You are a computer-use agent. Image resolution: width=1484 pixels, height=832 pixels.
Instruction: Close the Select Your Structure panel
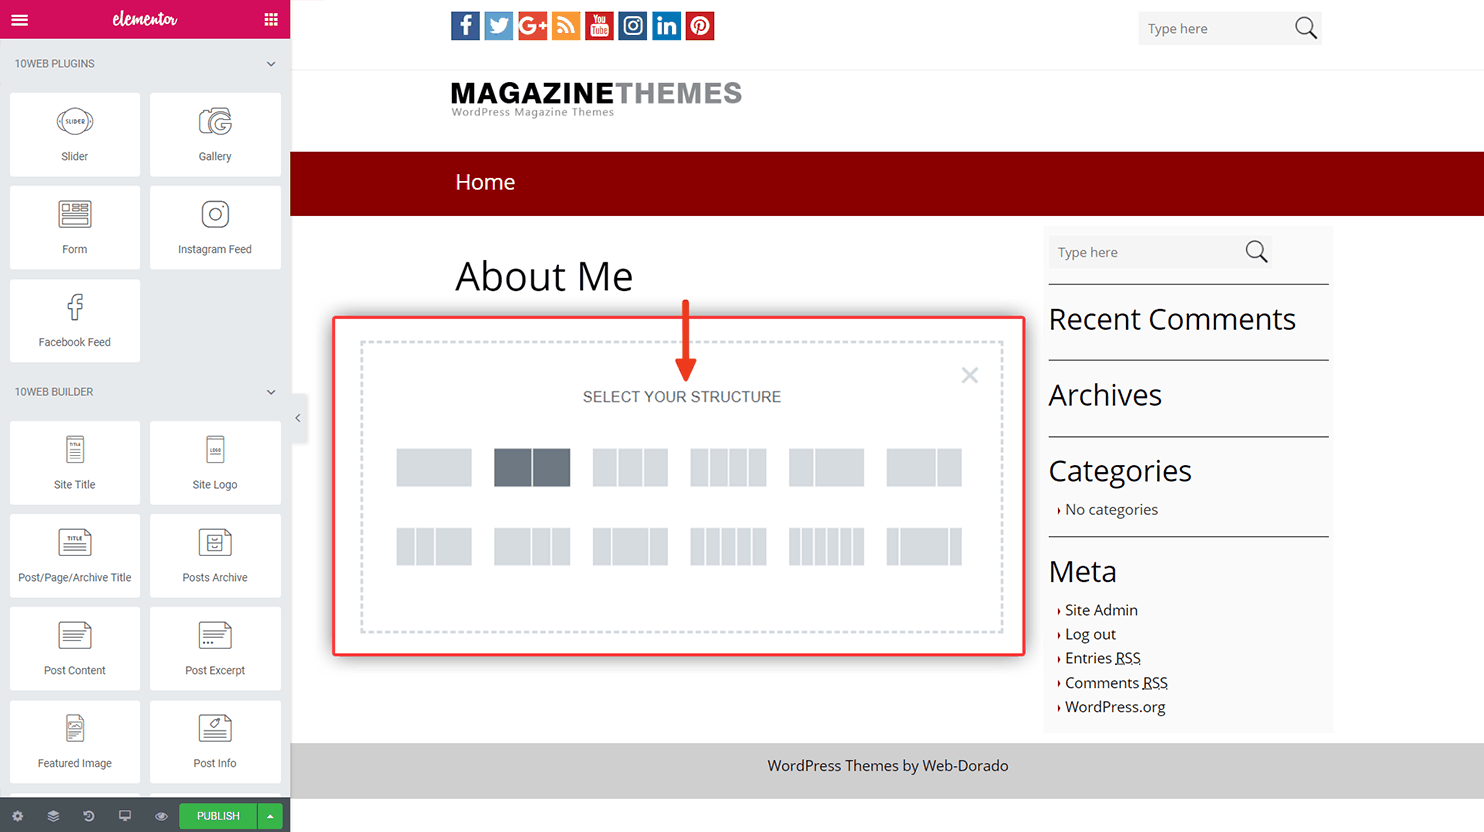(970, 375)
